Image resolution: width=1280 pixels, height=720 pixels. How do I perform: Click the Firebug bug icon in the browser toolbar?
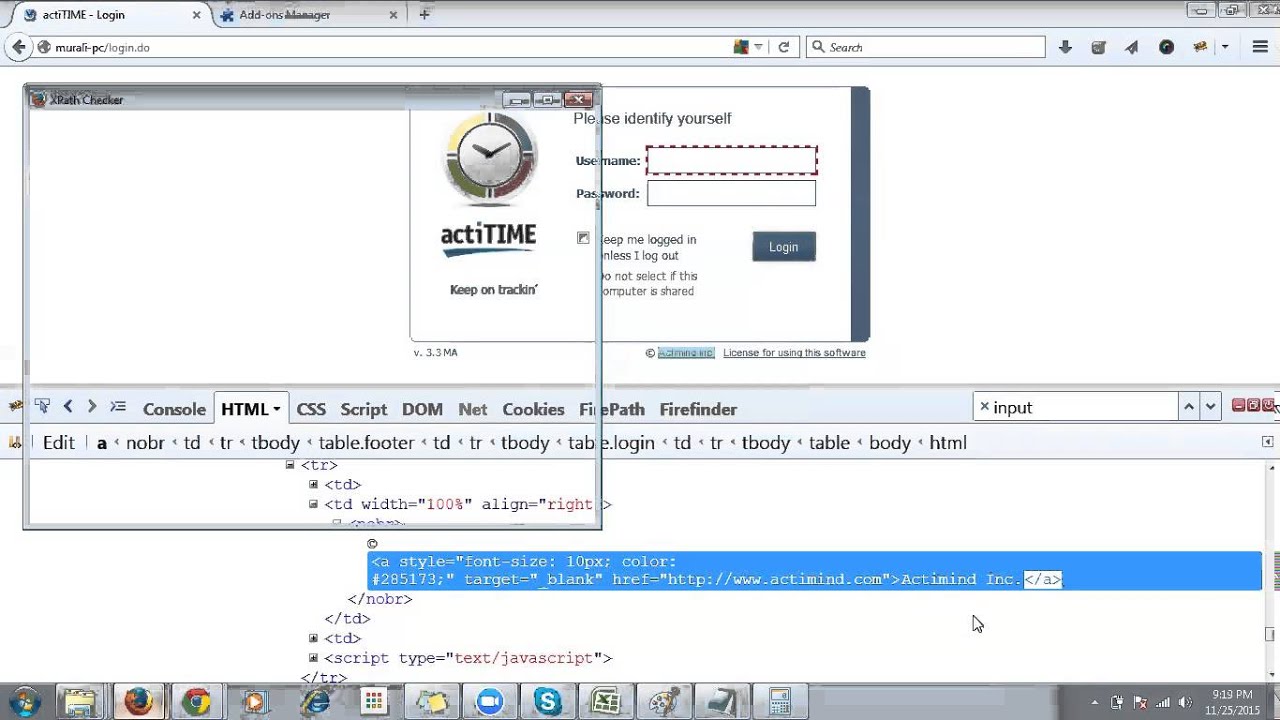(x=1200, y=47)
